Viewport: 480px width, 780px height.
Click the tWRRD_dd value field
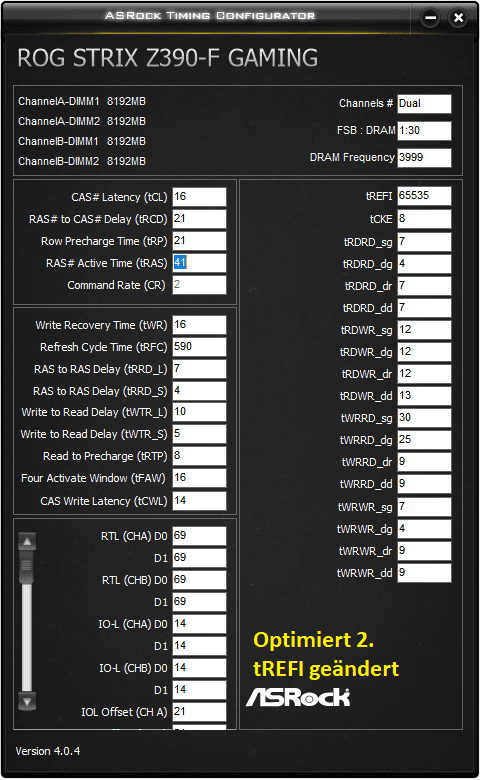[x=424, y=484]
